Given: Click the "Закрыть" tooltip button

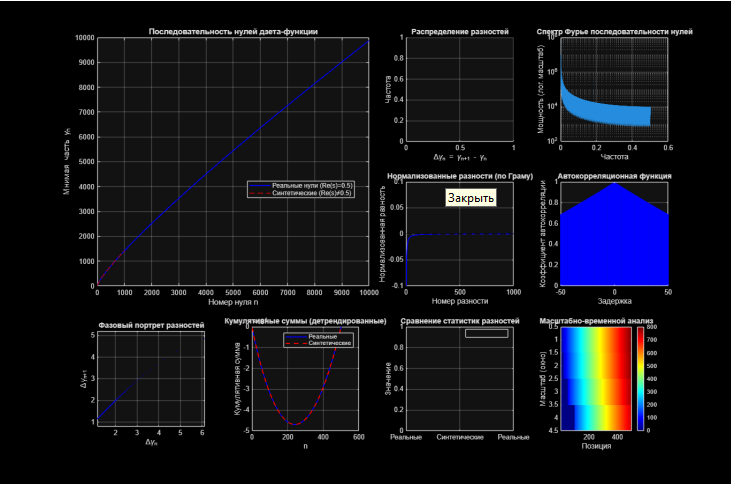Looking at the screenshot, I should [470, 198].
